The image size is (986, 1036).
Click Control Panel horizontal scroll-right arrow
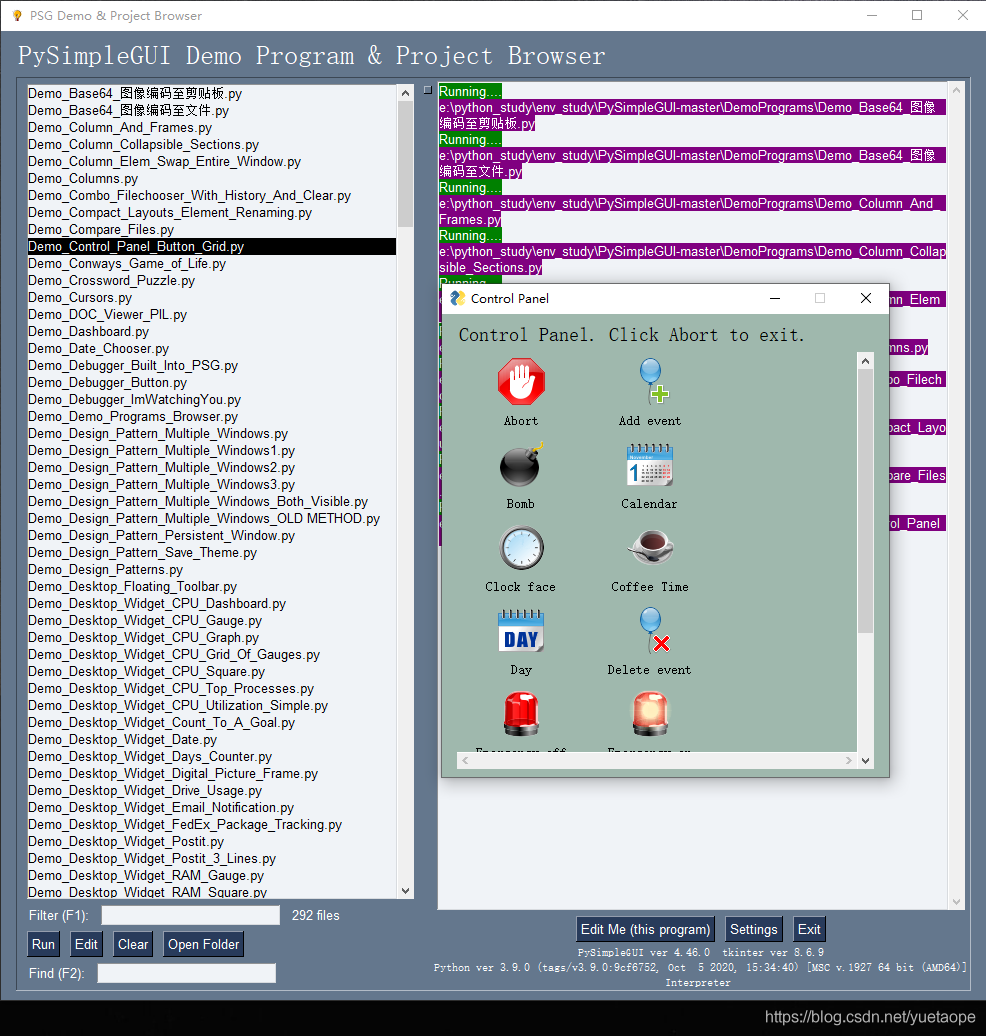click(x=849, y=760)
